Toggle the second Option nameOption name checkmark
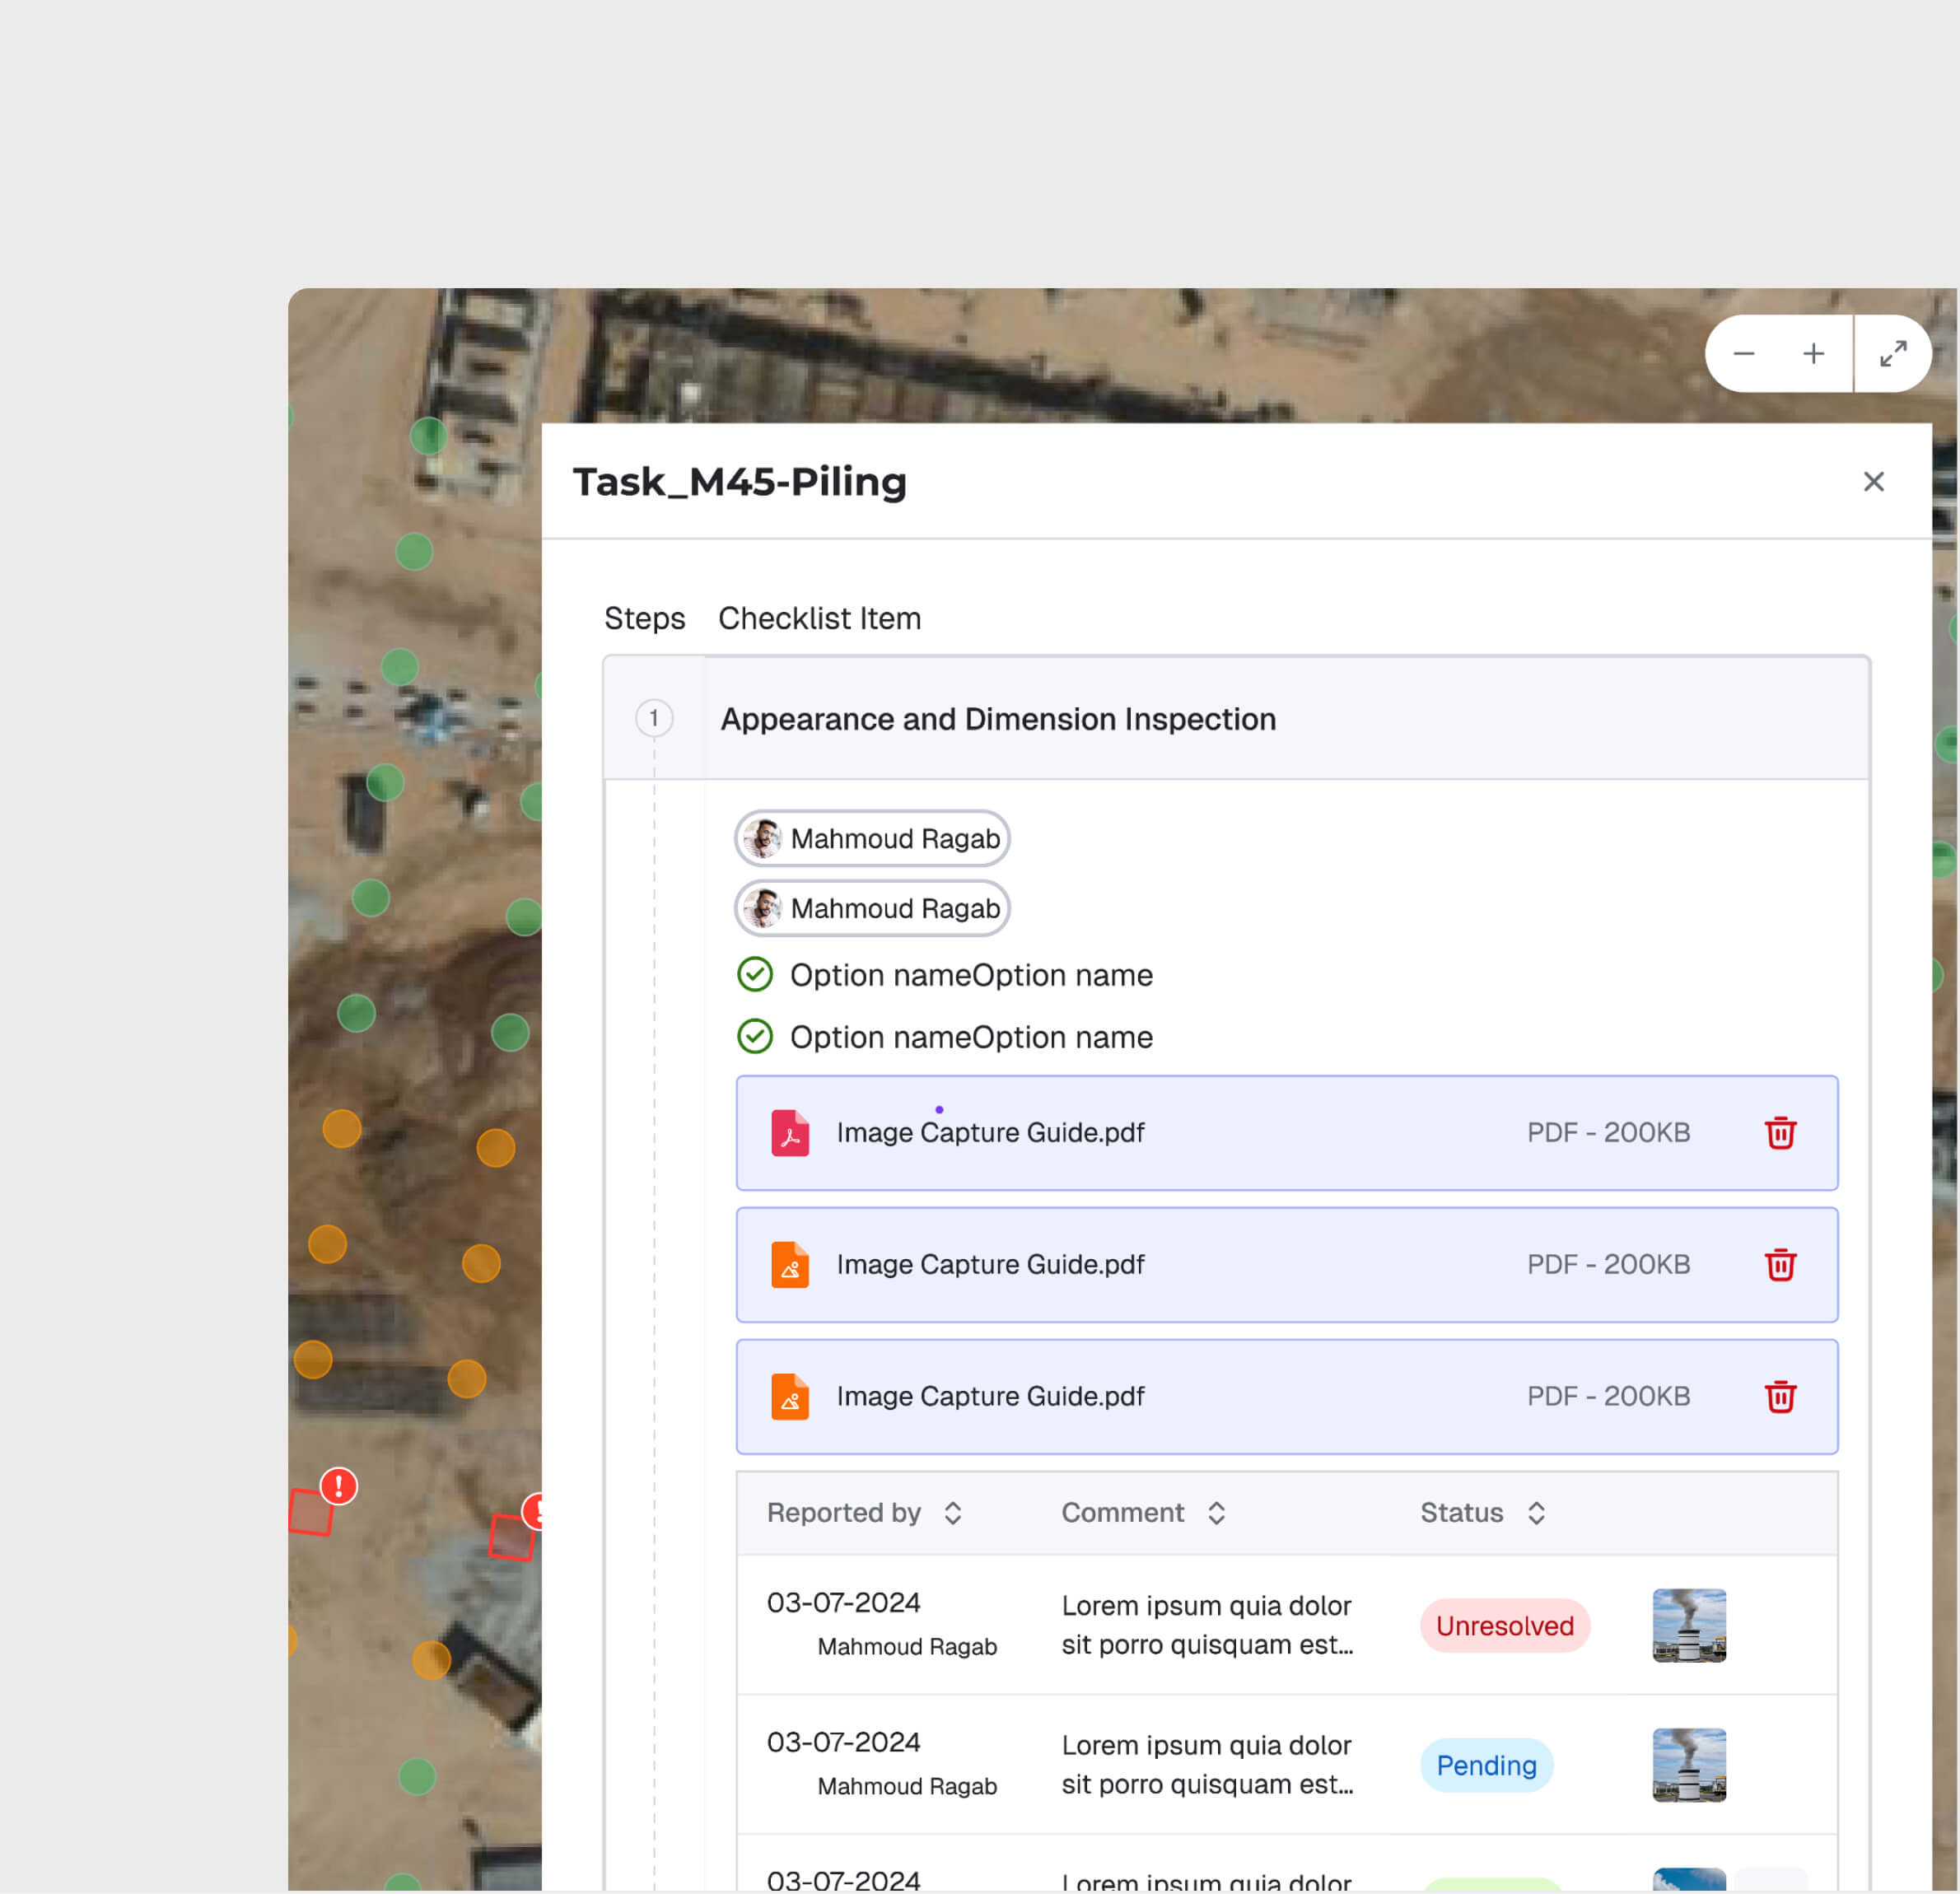The width and height of the screenshot is (1960, 1894). 757,1037
